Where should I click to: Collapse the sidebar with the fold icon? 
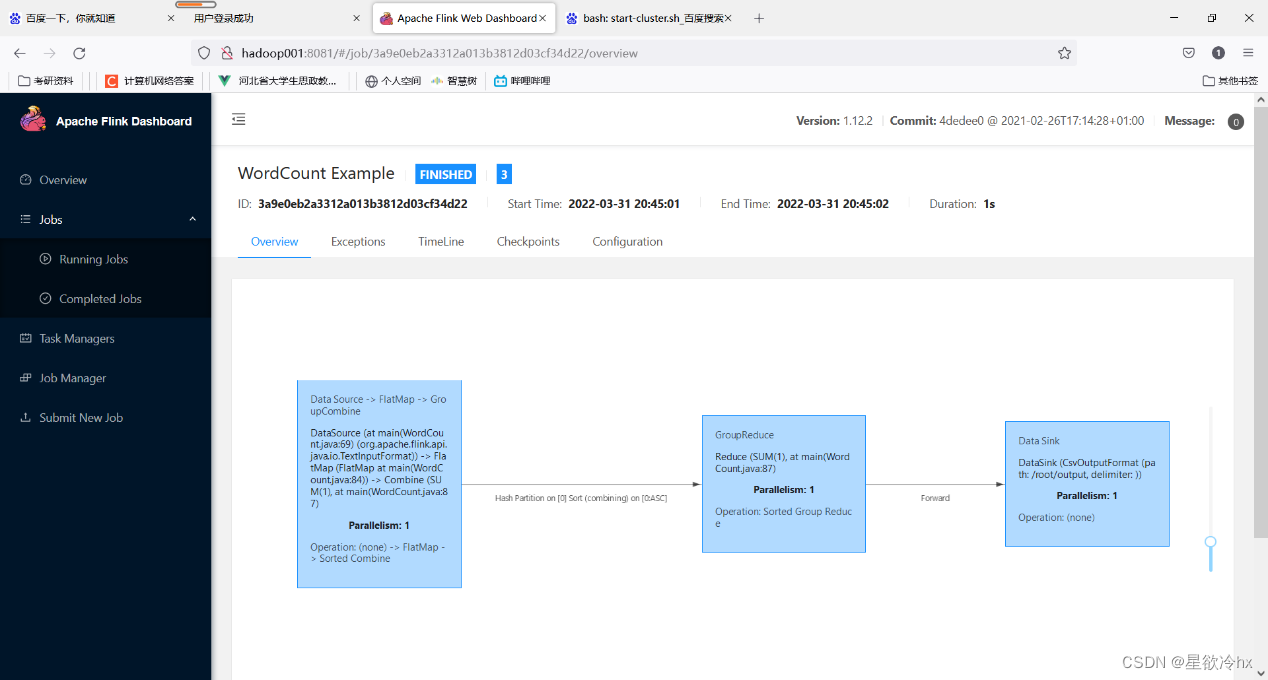click(x=238, y=120)
